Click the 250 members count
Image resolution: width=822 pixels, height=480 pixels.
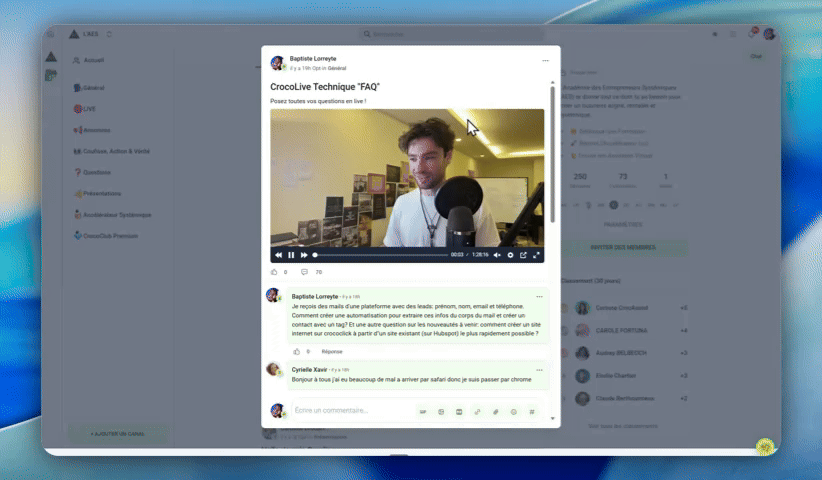tap(580, 177)
